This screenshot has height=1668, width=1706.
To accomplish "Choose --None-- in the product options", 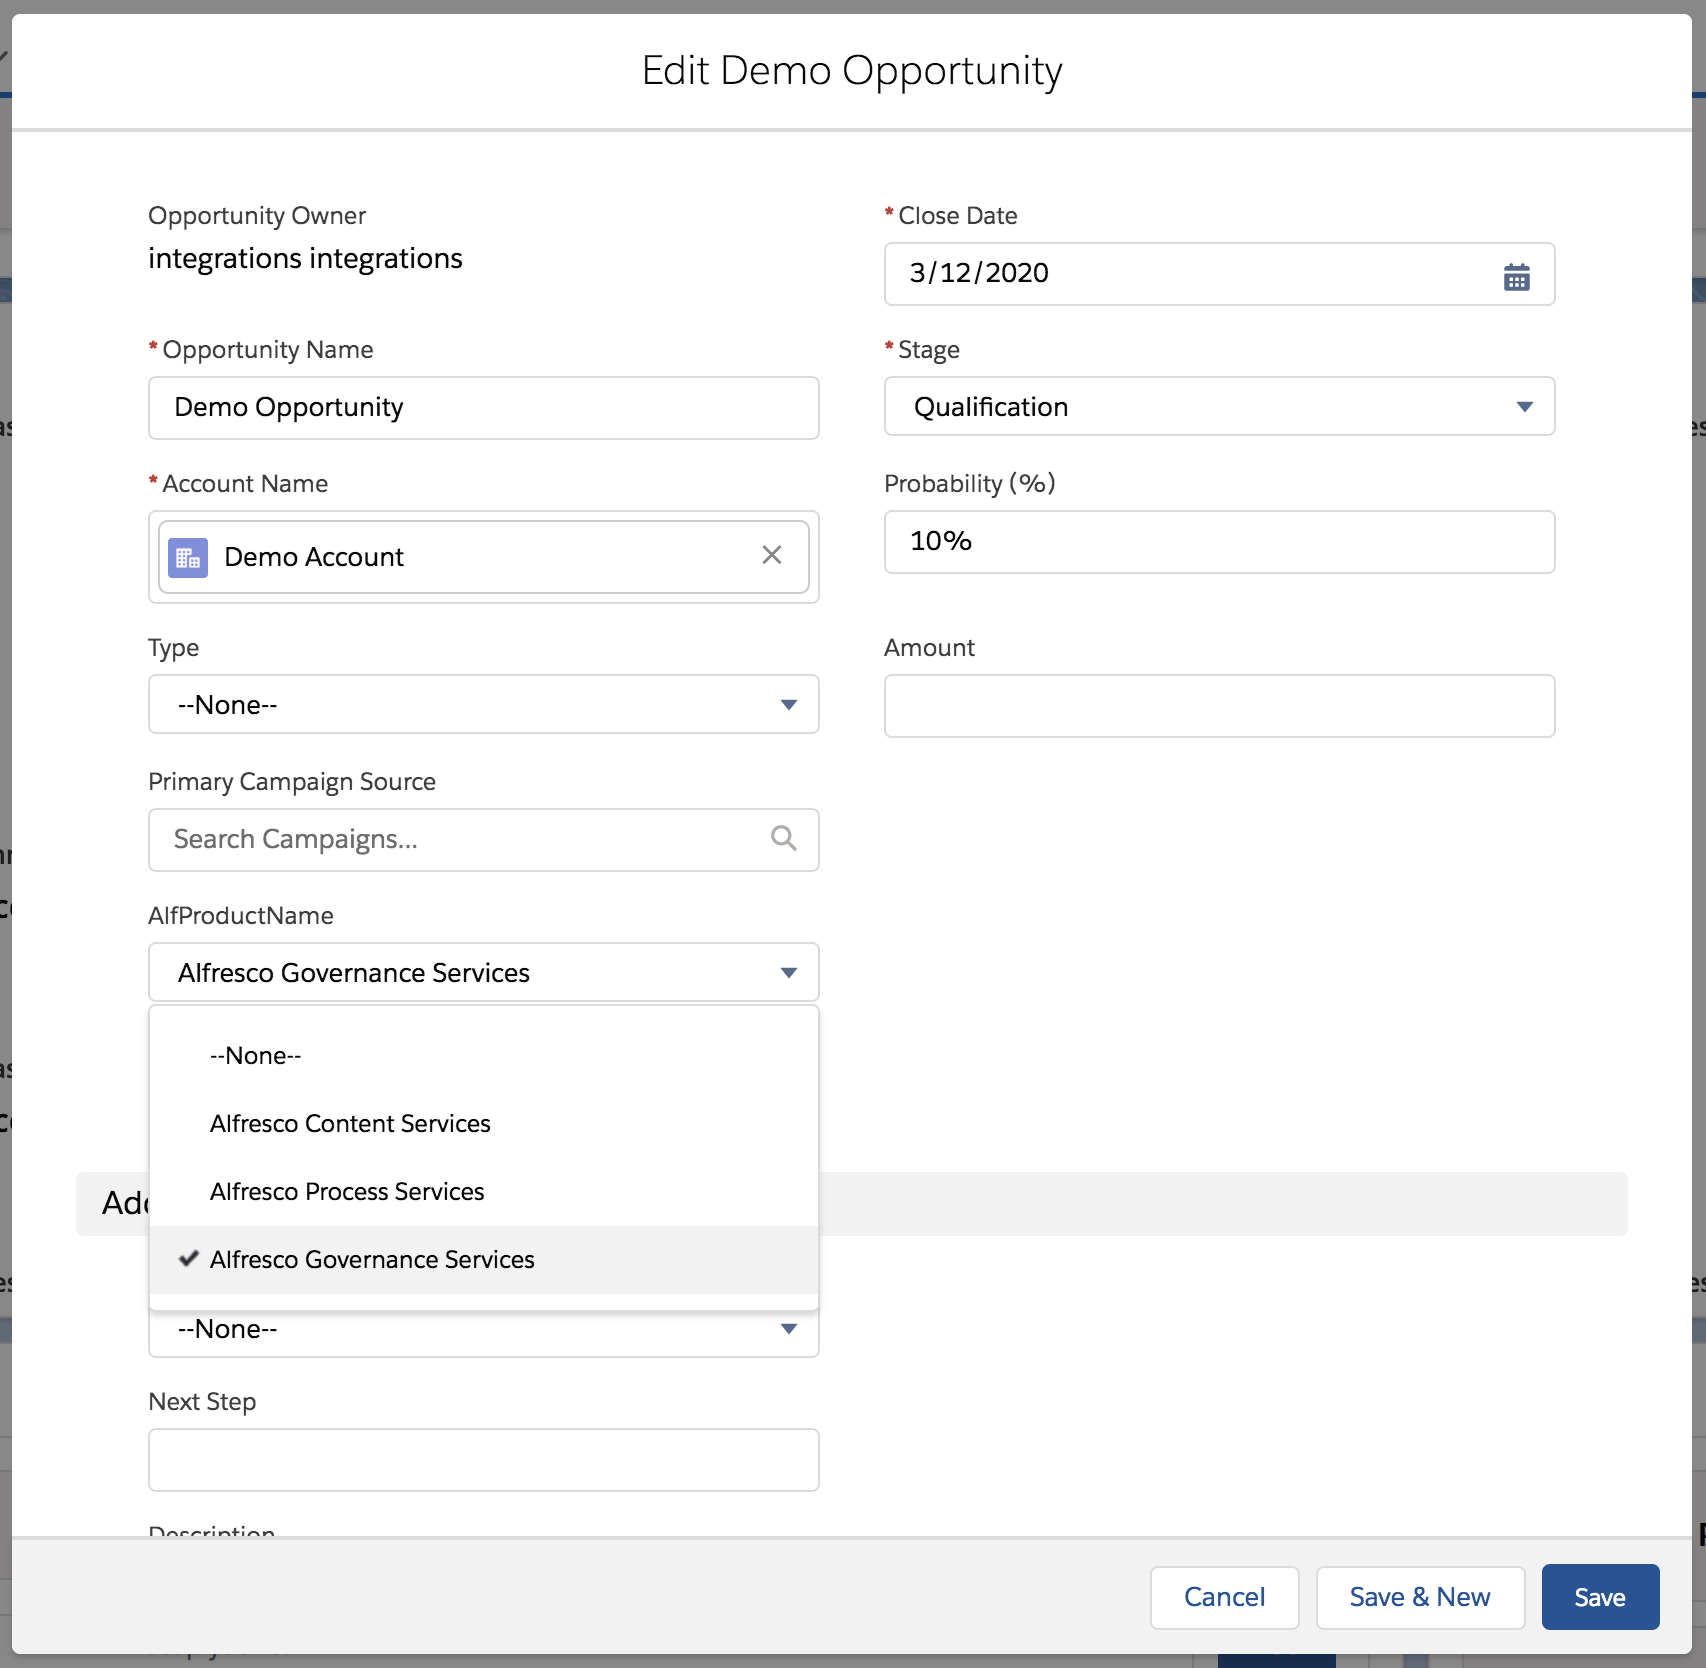I will [255, 1055].
